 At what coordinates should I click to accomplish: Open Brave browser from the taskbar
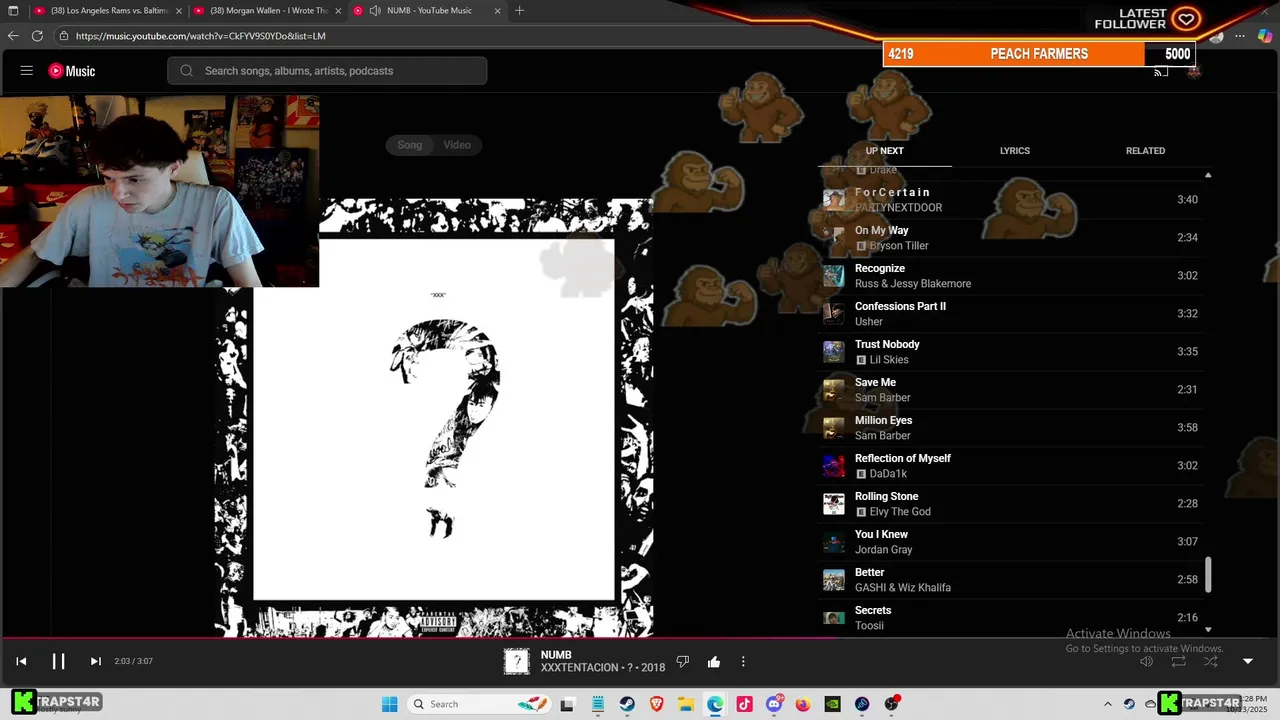(x=657, y=704)
